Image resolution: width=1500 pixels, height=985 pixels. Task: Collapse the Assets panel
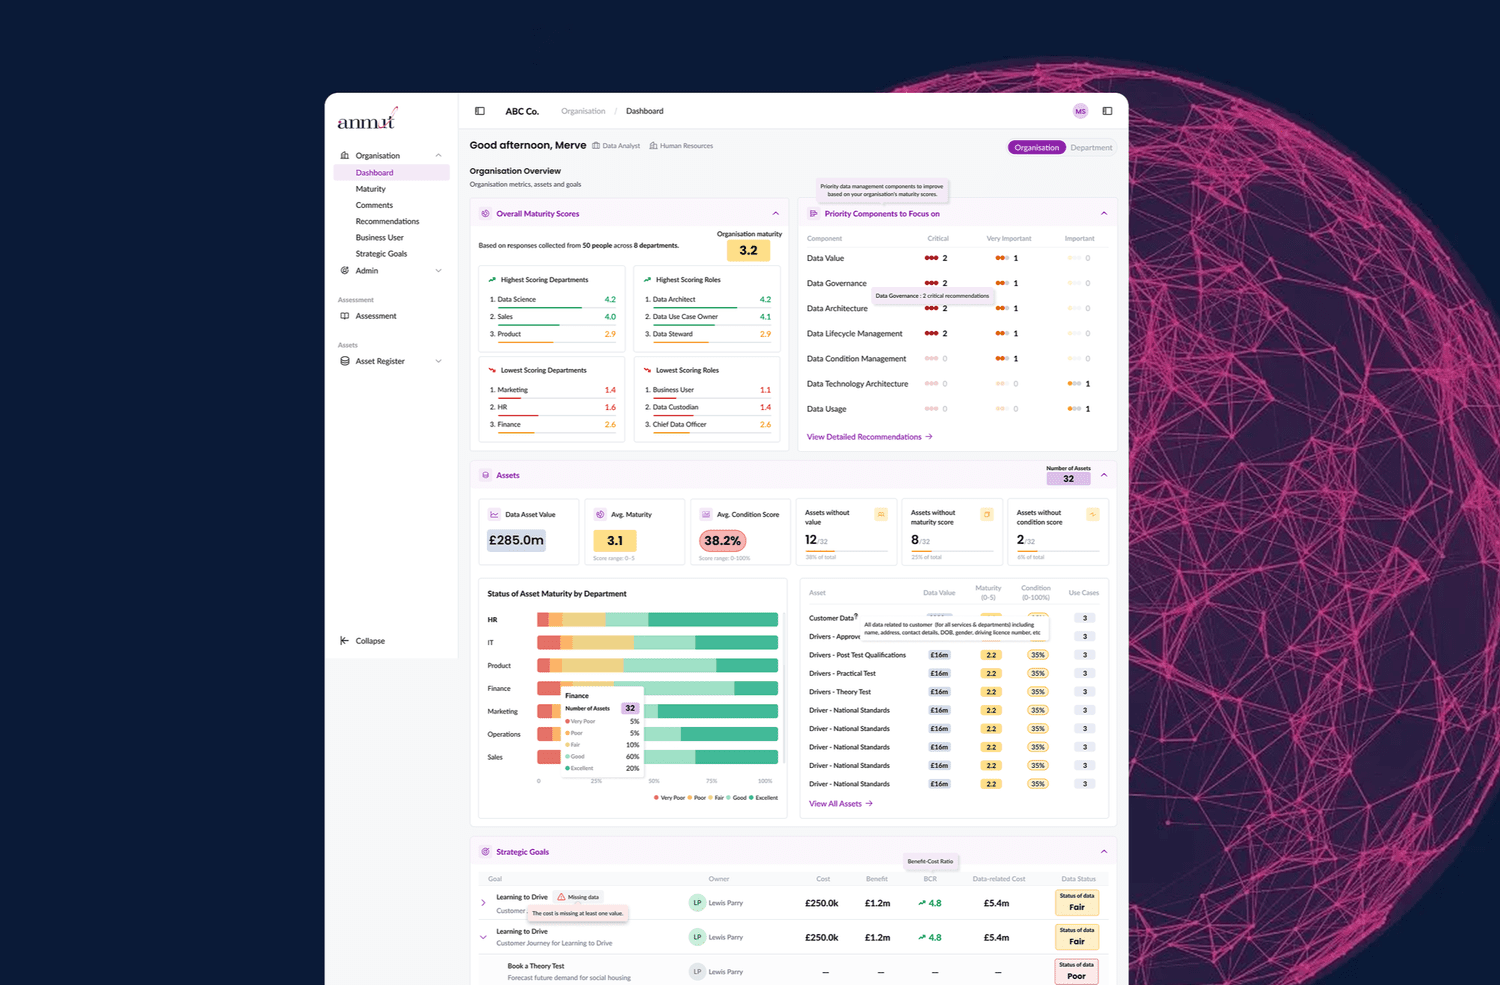1104,475
